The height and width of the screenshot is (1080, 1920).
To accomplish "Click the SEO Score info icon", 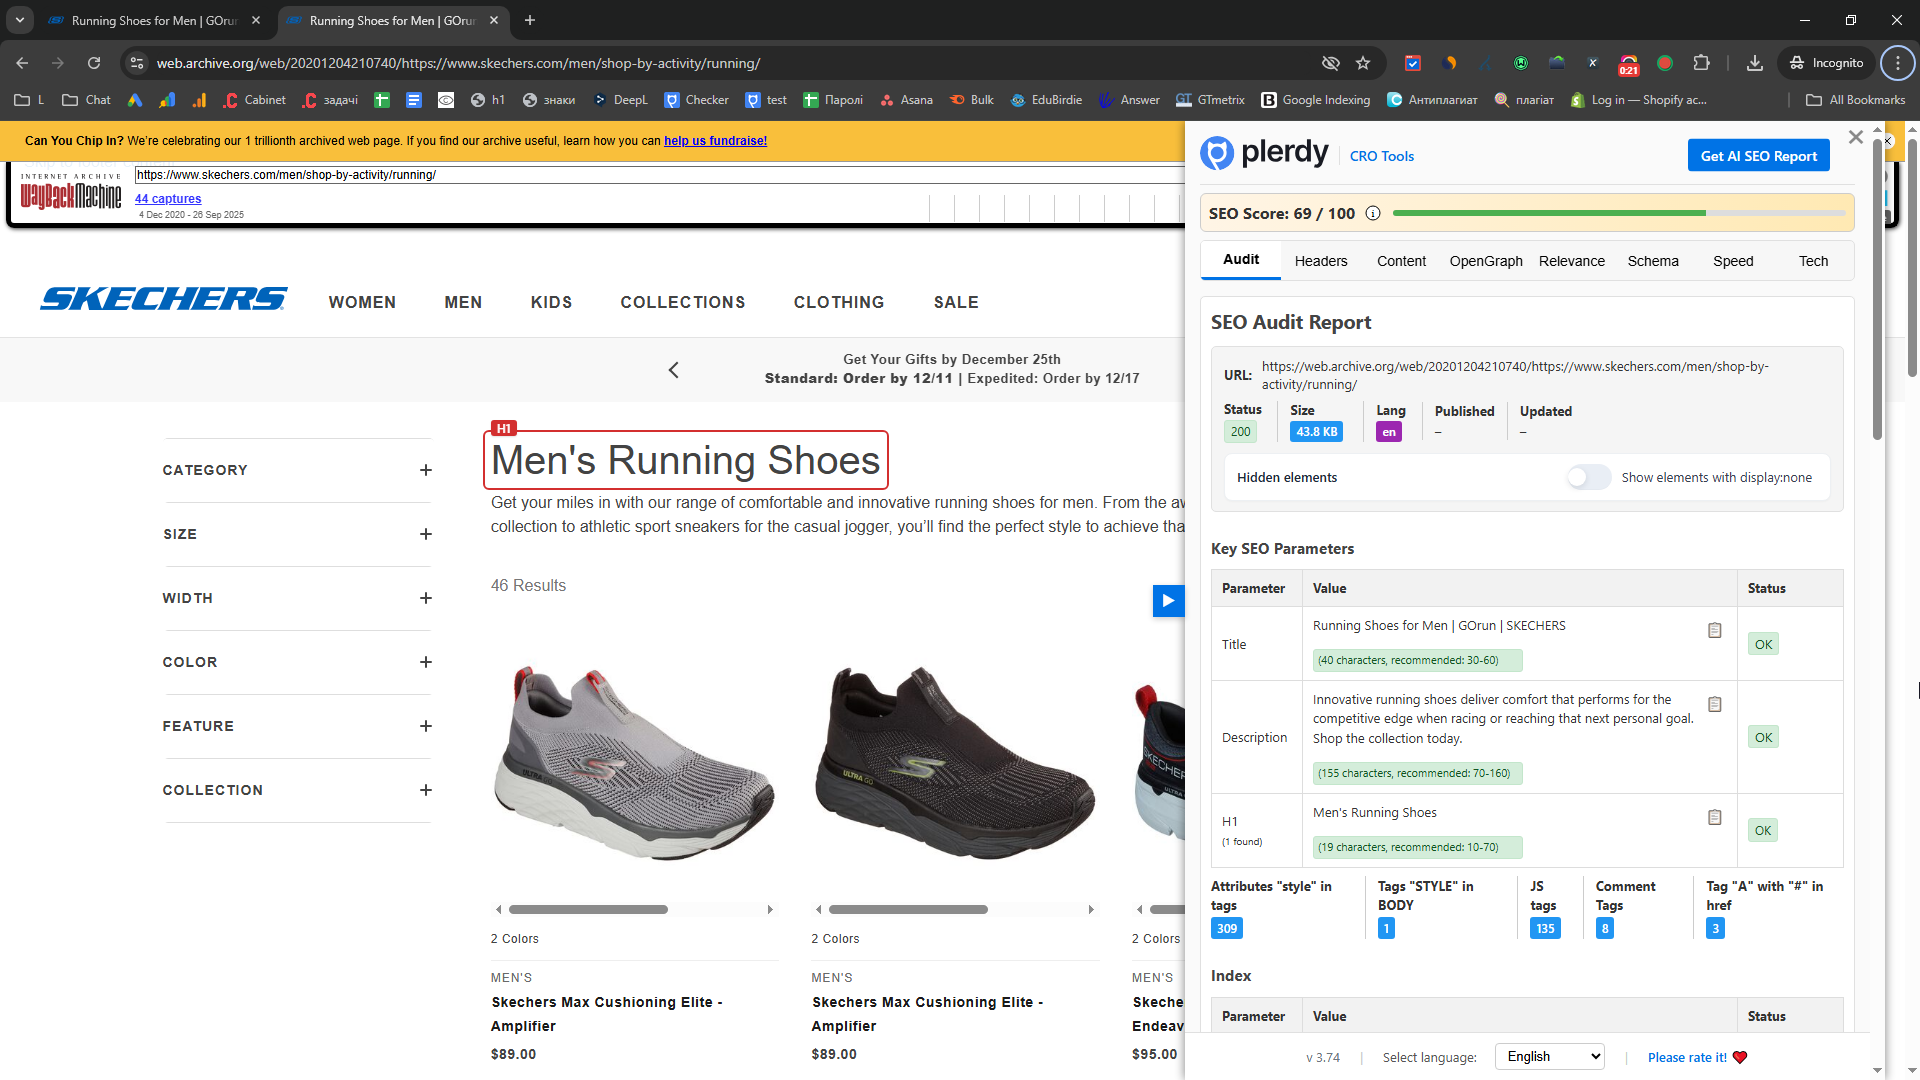I will click(1373, 214).
